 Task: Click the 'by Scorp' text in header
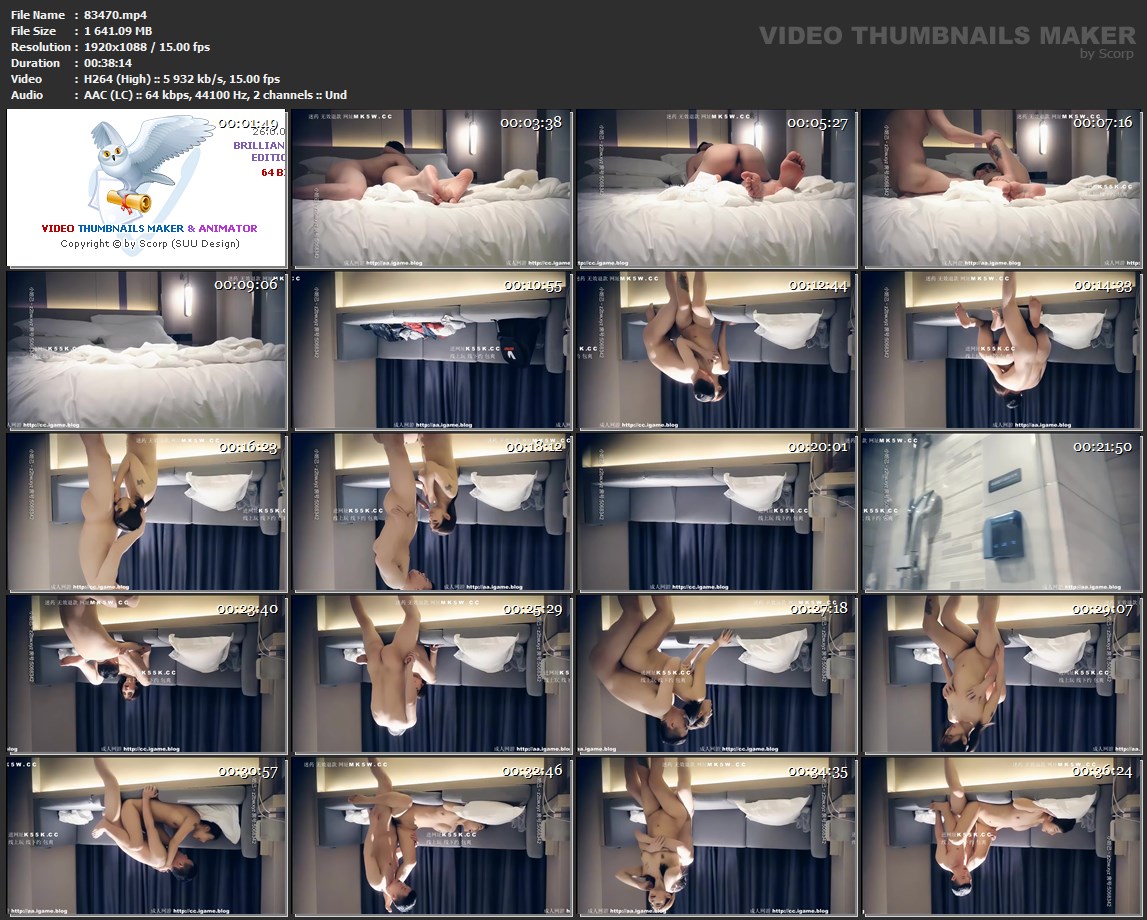(1107, 54)
